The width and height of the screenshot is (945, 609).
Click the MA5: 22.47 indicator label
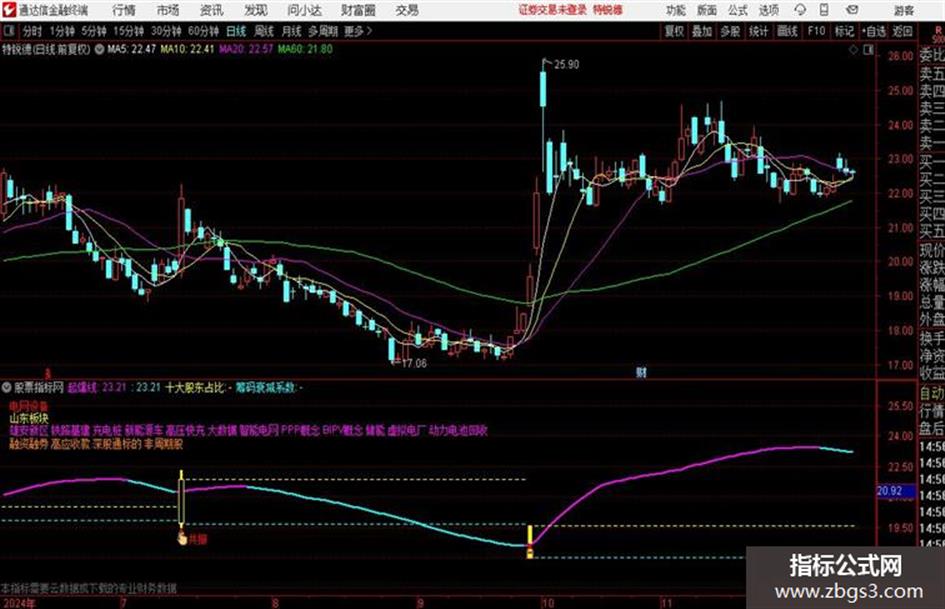pos(131,49)
